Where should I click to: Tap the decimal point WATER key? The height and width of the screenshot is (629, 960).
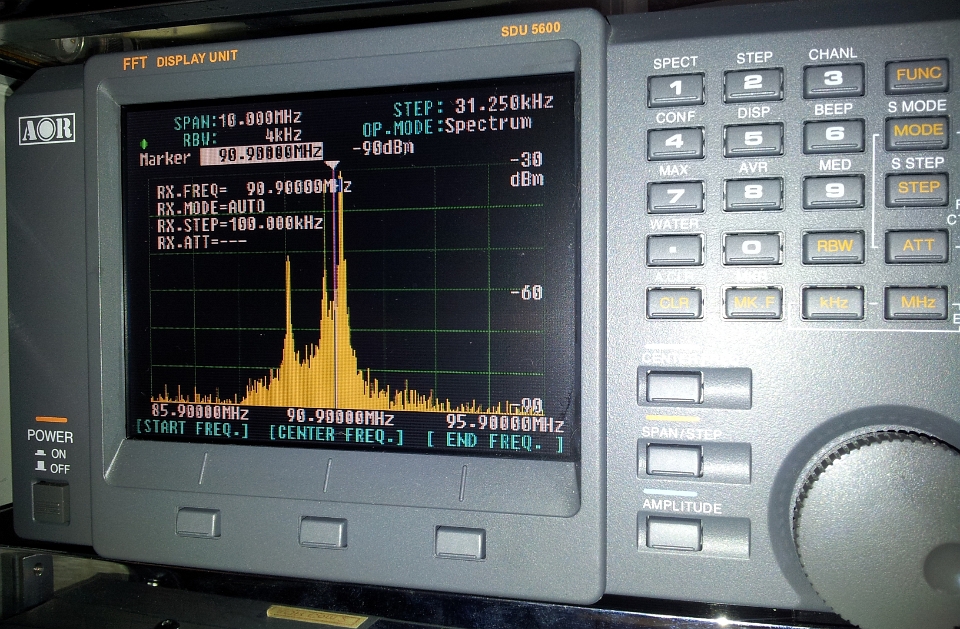[675, 250]
